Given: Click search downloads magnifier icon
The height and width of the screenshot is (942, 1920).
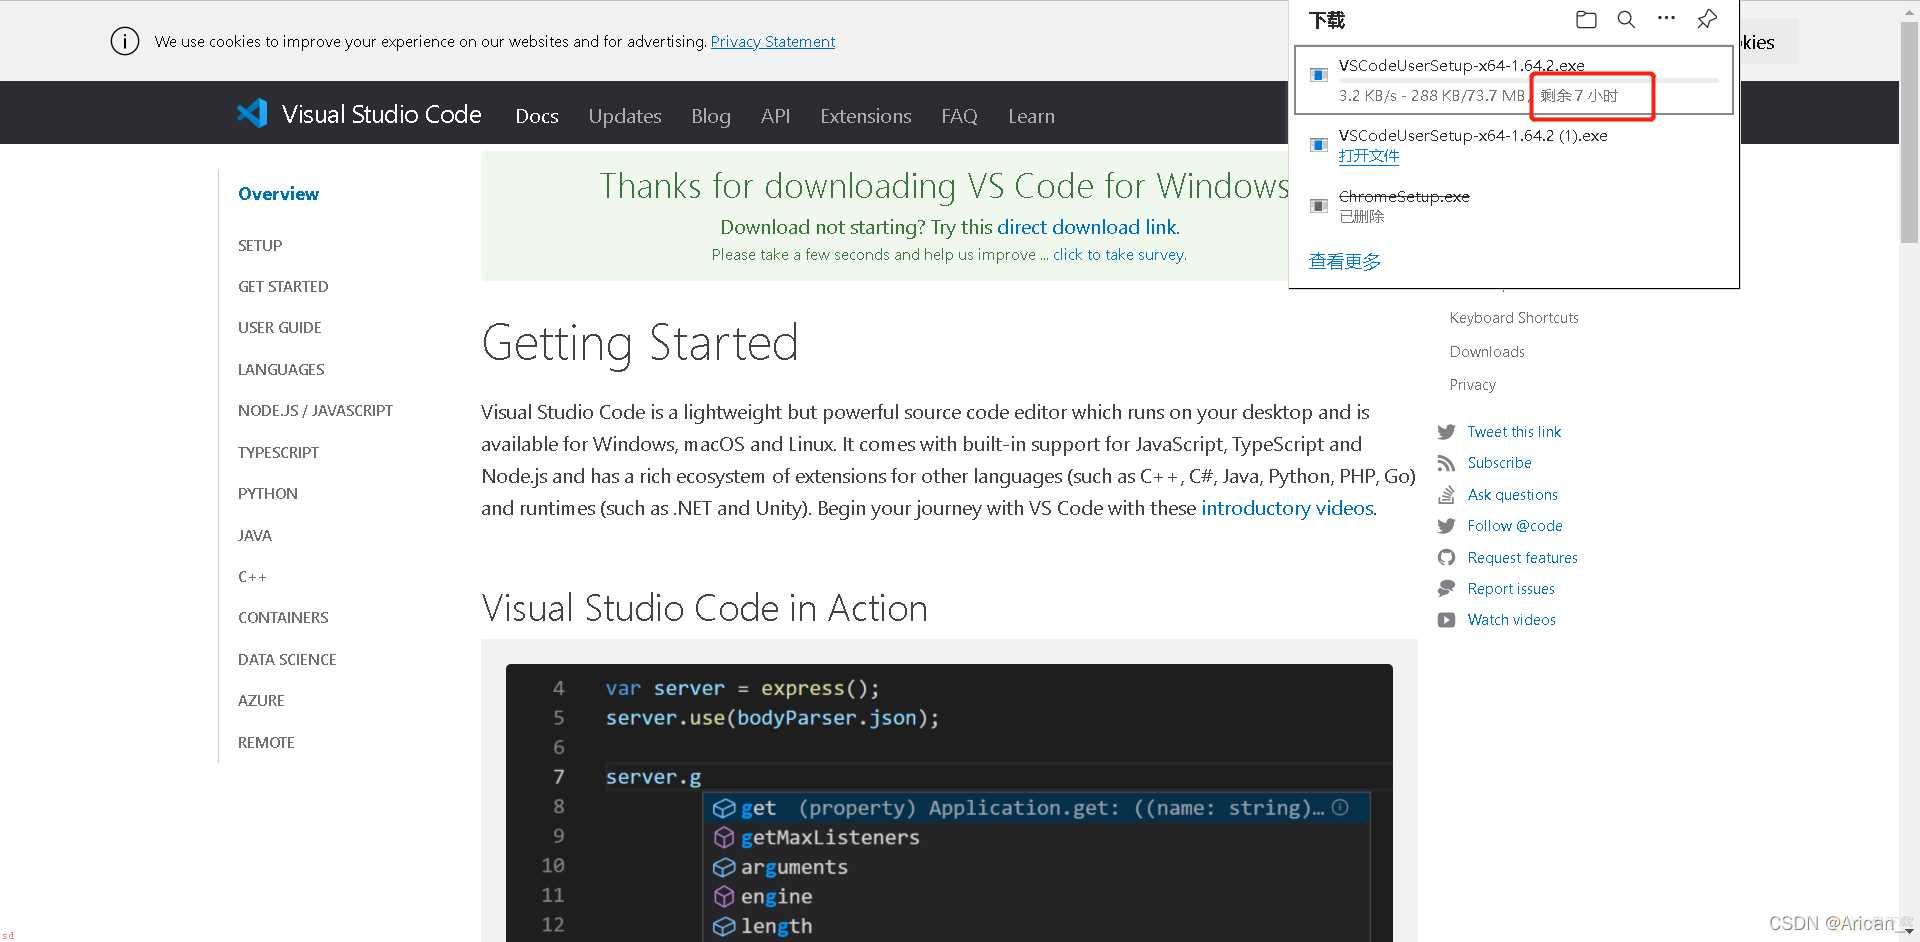Looking at the screenshot, I should click(x=1626, y=19).
